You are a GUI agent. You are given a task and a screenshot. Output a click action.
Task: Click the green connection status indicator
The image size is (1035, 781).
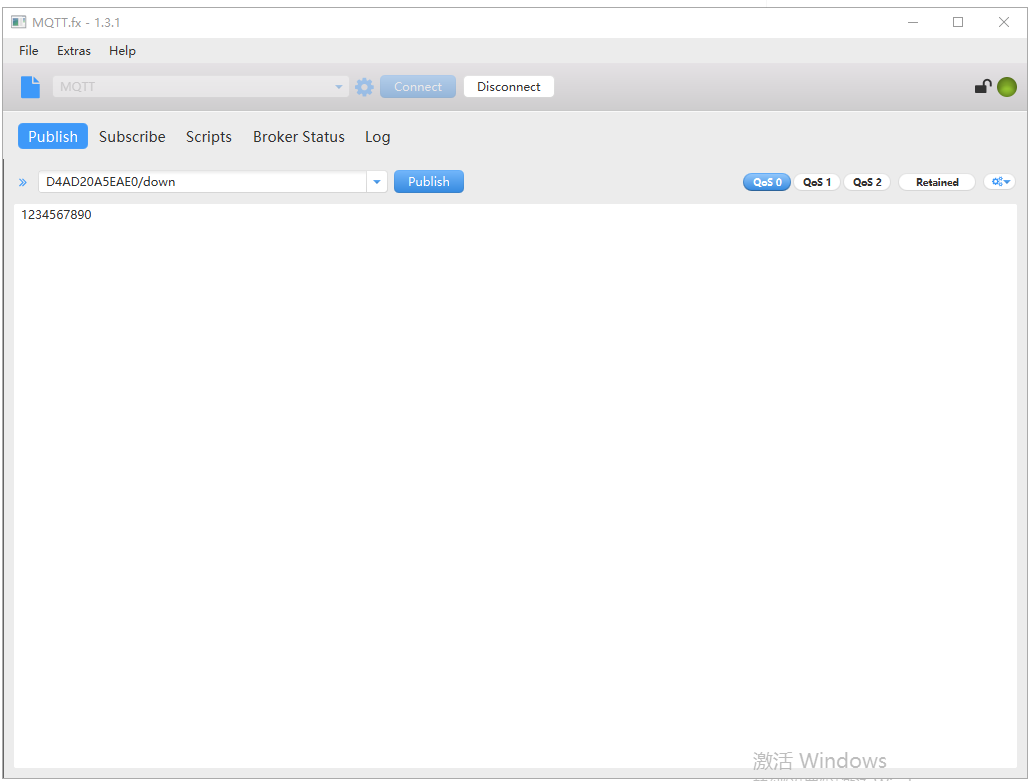1007,87
